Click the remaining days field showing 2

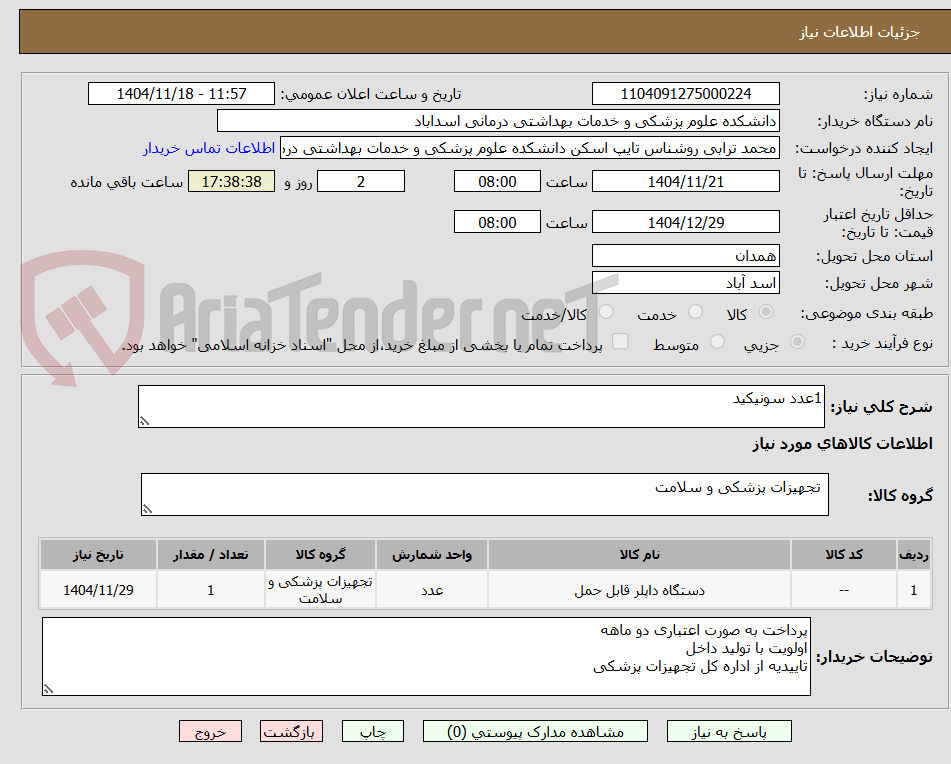click(x=361, y=181)
